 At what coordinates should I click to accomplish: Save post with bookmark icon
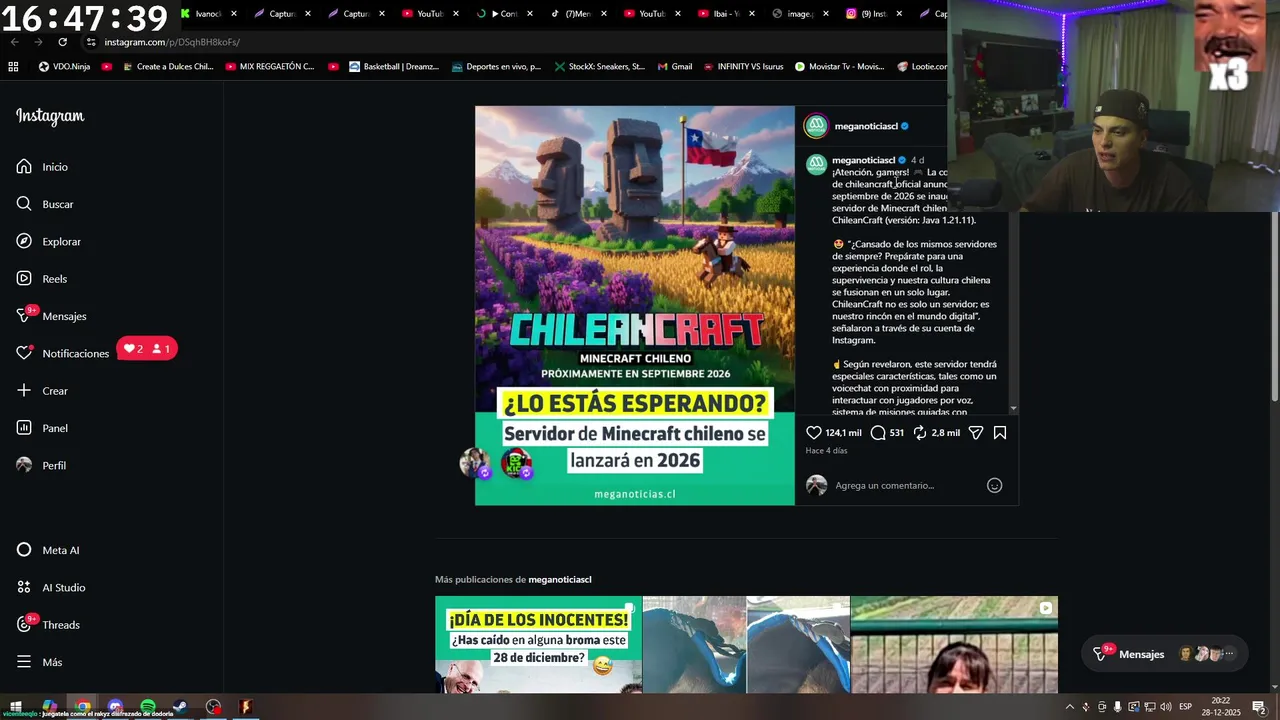pos(1000,433)
